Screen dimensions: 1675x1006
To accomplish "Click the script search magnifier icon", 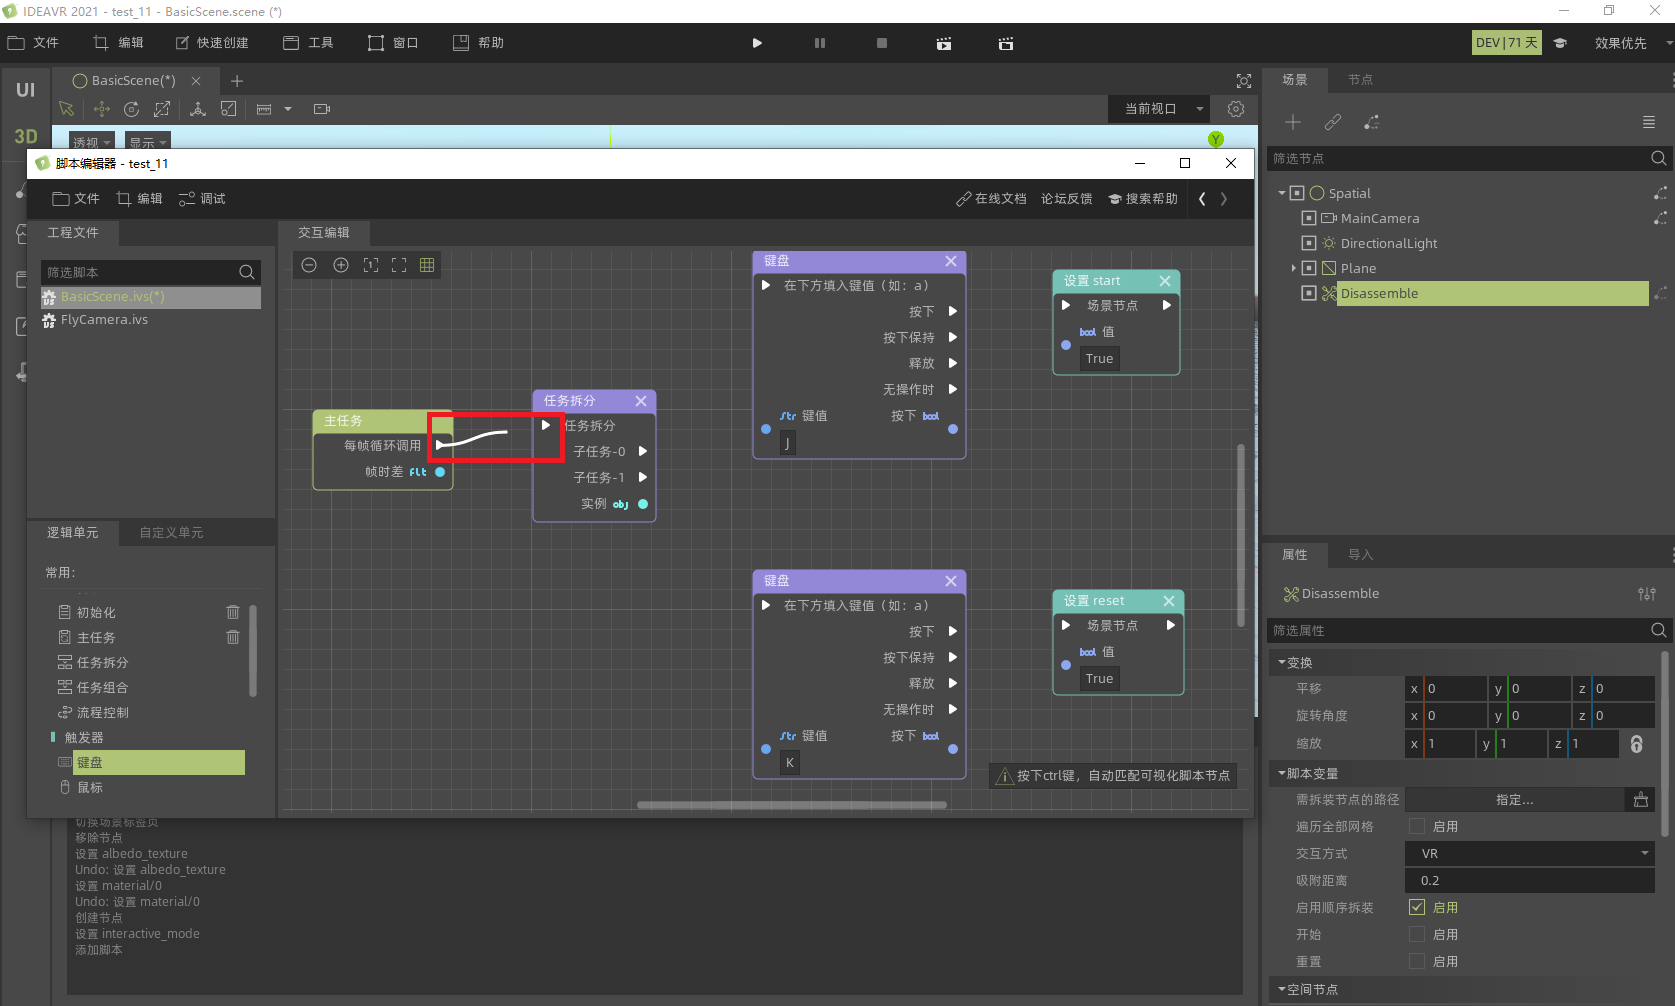I will point(247,272).
